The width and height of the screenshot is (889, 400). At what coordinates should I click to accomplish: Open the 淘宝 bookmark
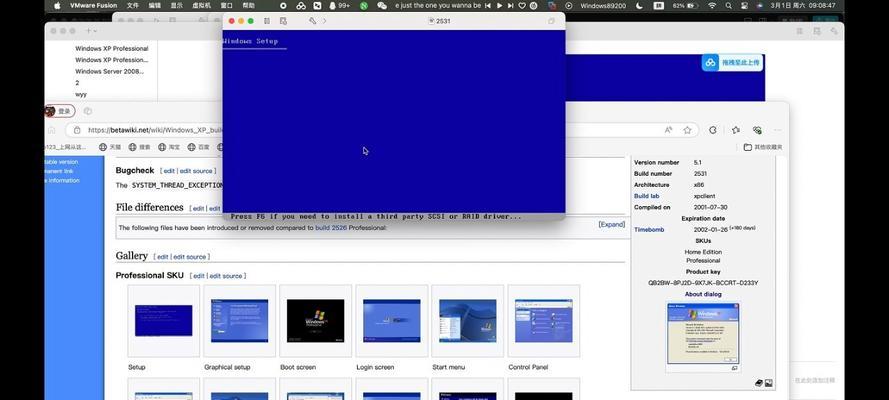pos(169,147)
